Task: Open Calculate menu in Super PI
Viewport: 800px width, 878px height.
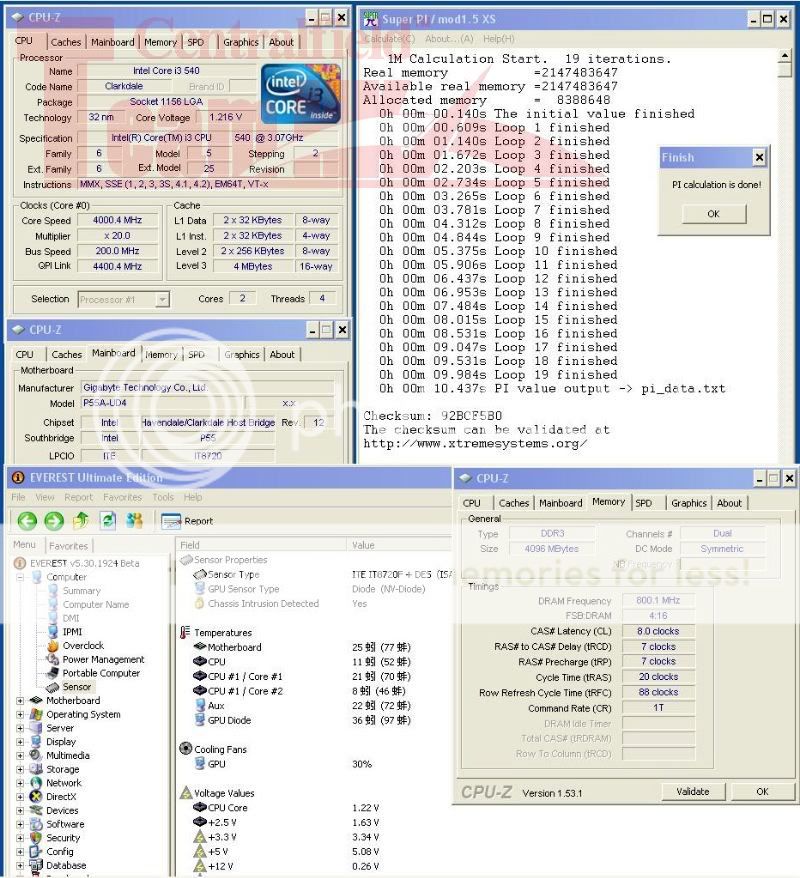Action: pyautogui.click(x=390, y=39)
